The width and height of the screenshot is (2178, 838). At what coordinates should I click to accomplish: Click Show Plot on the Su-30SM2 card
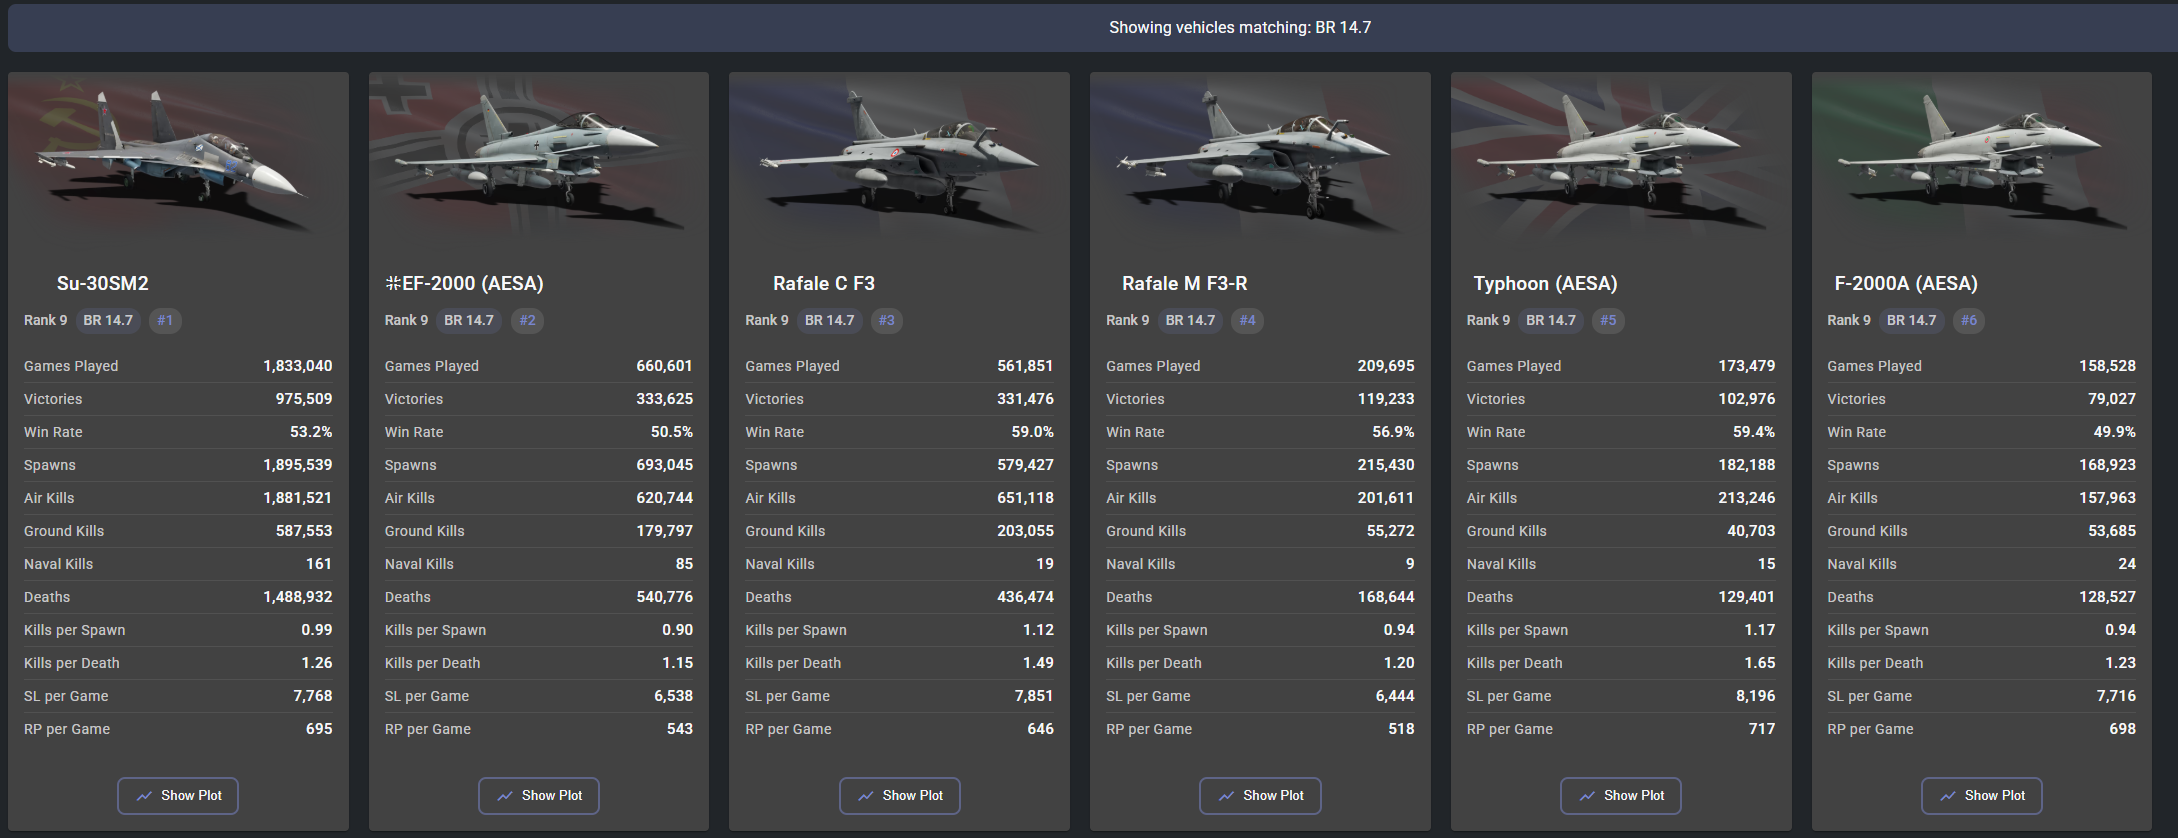pyautogui.click(x=178, y=795)
